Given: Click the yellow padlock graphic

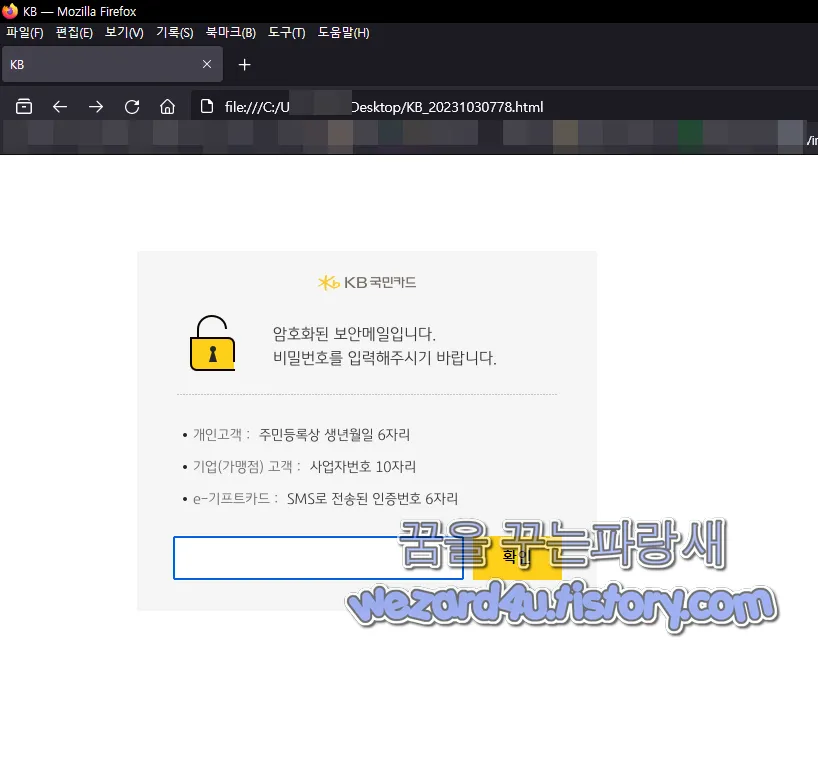Looking at the screenshot, I should [x=212, y=344].
